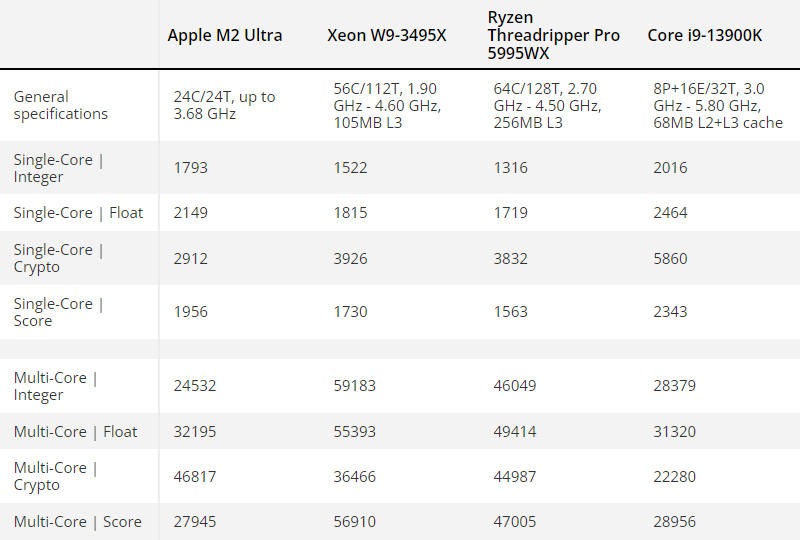The image size is (800, 540).
Task: Select the Single-Core | Float row label
Action: tap(78, 213)
